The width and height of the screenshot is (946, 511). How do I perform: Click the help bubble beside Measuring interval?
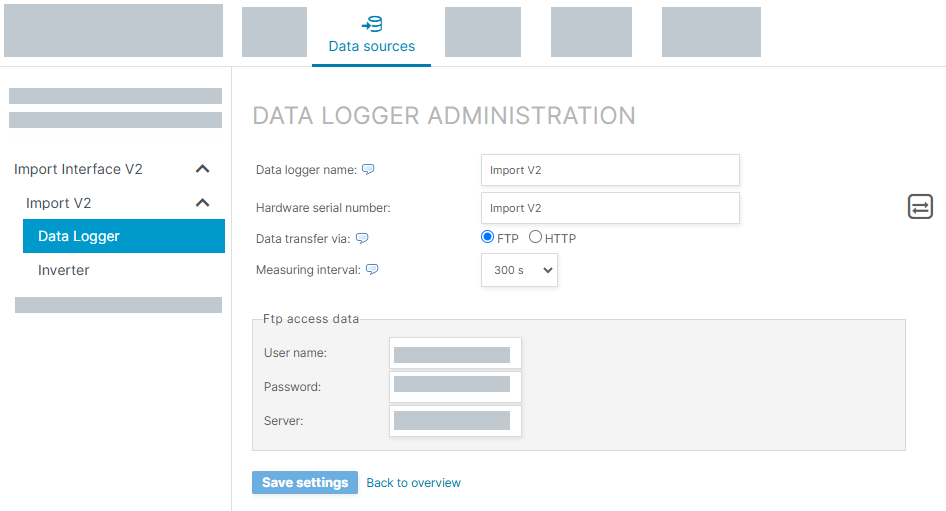coord(372,270)
